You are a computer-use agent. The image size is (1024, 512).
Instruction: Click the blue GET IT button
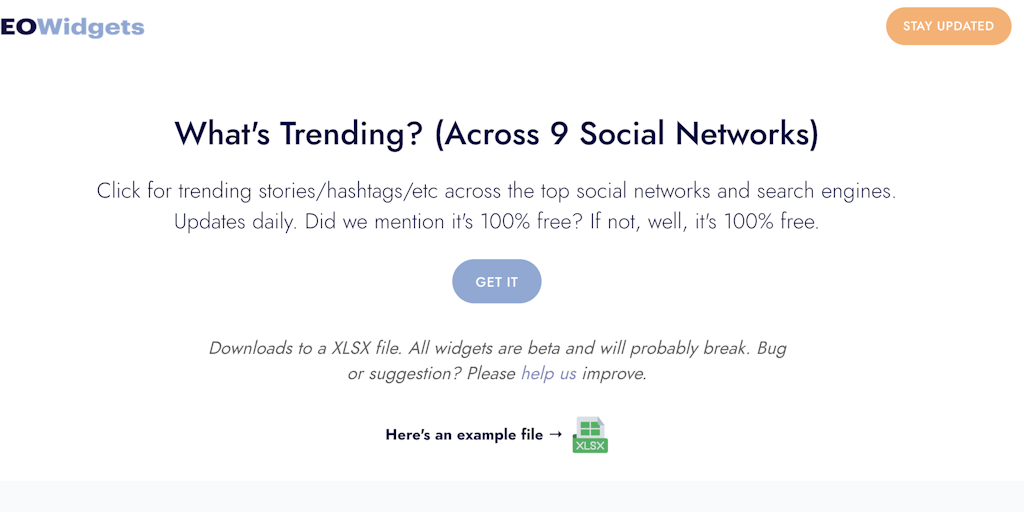click(496, 282)
